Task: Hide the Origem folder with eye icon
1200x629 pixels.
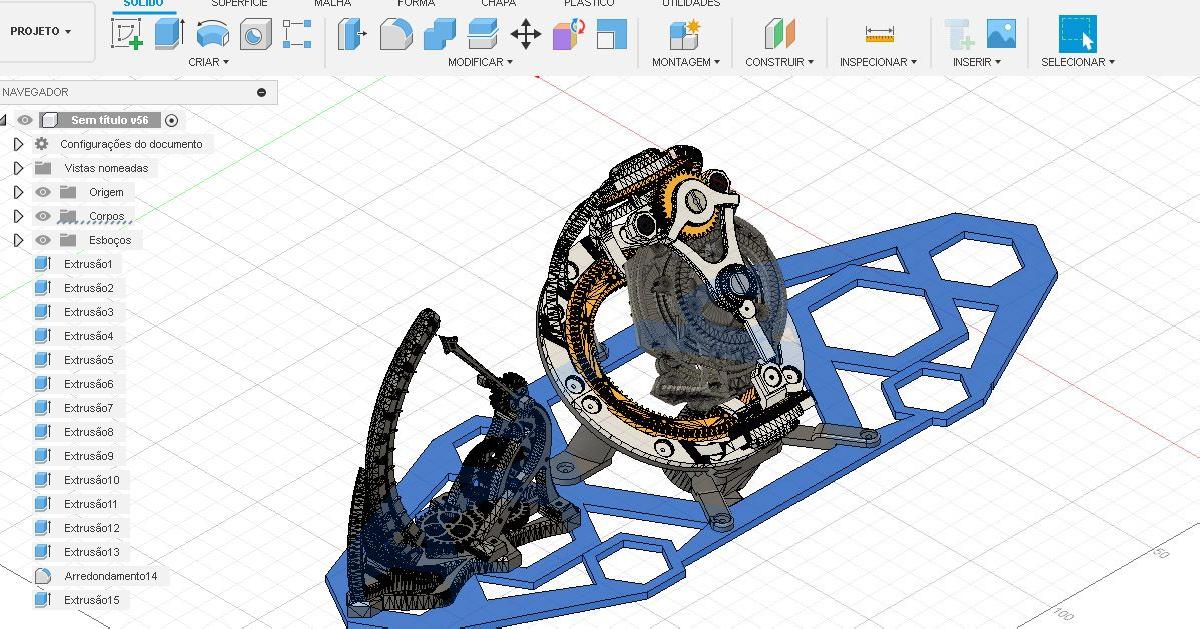Action: tap(43, 192)
